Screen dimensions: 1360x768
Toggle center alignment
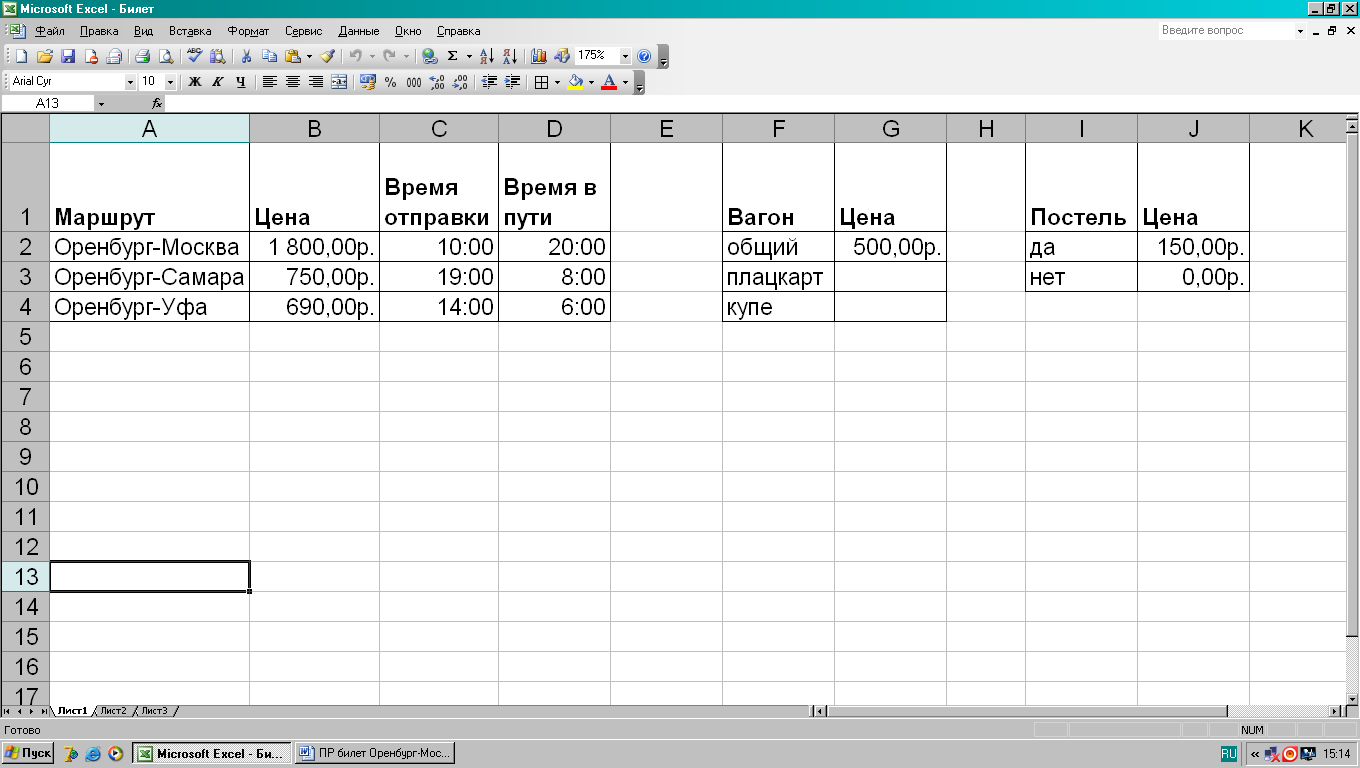click(293, 82)
